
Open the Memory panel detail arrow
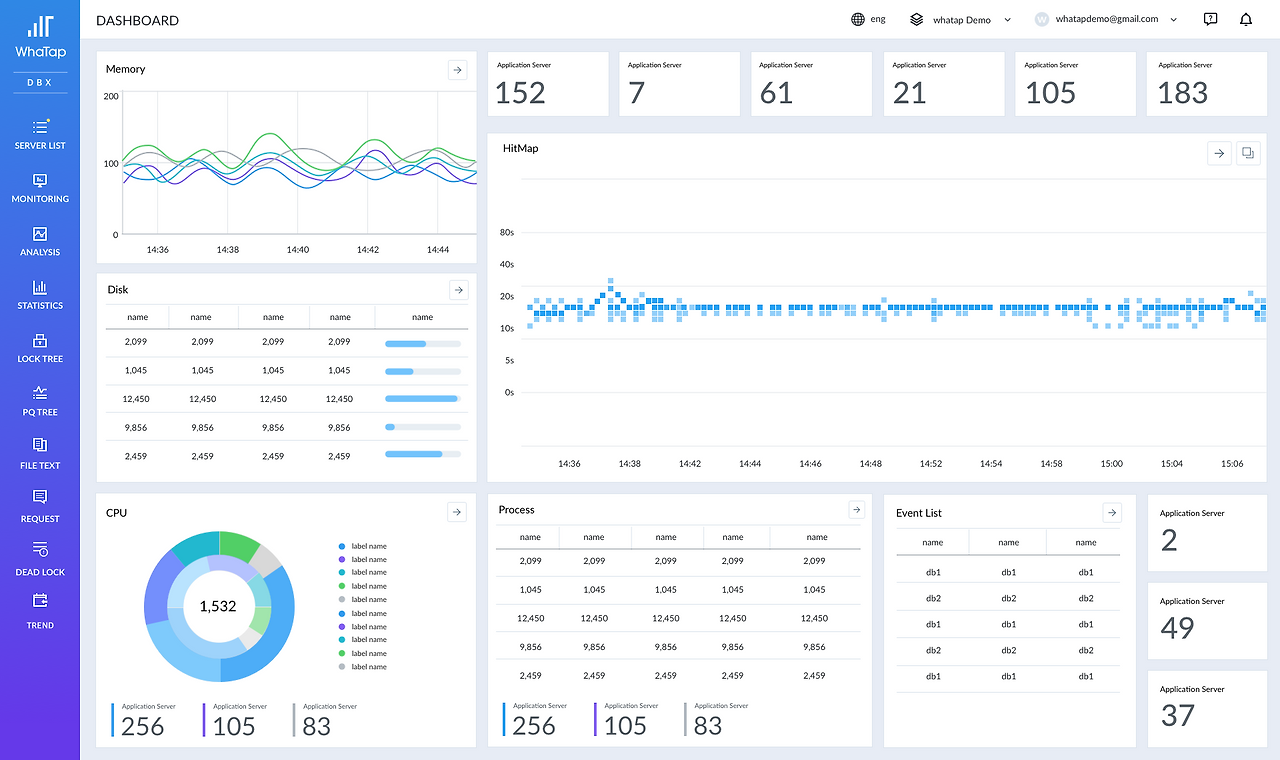[x=457, y=70]
